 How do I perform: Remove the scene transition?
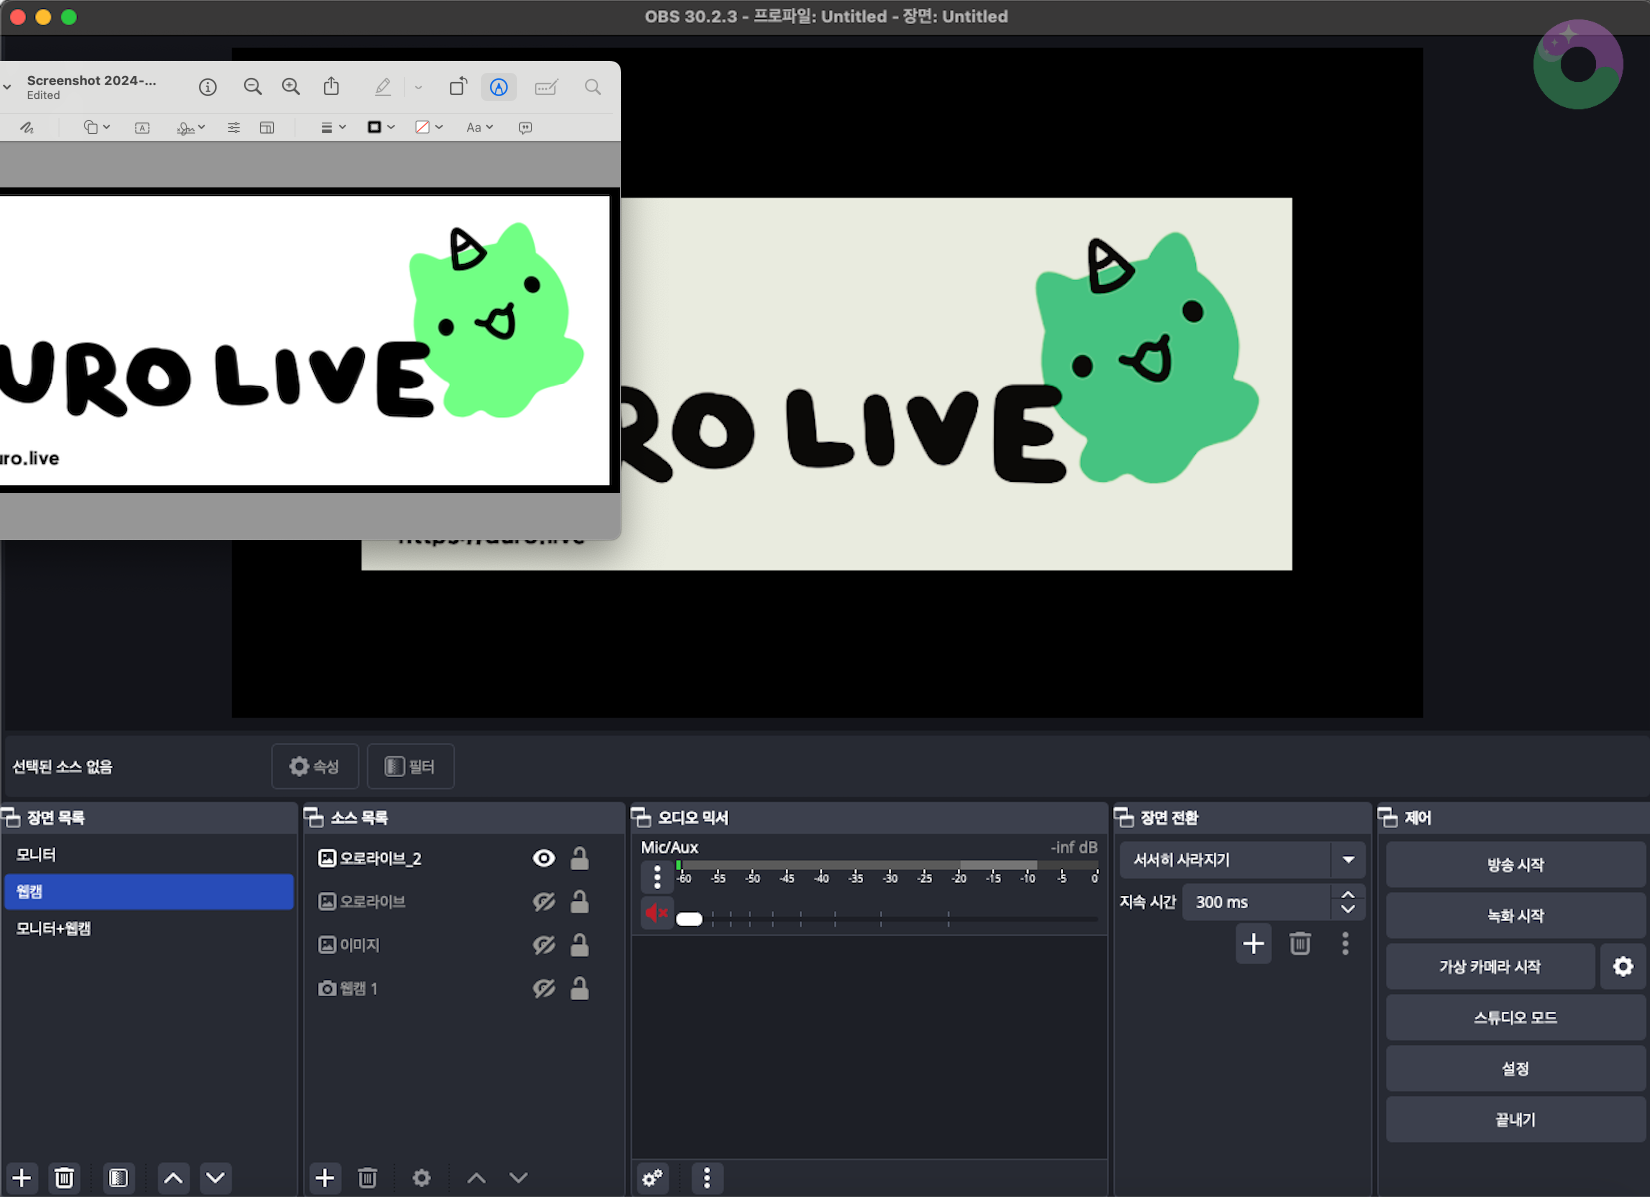pos(1300,943)
